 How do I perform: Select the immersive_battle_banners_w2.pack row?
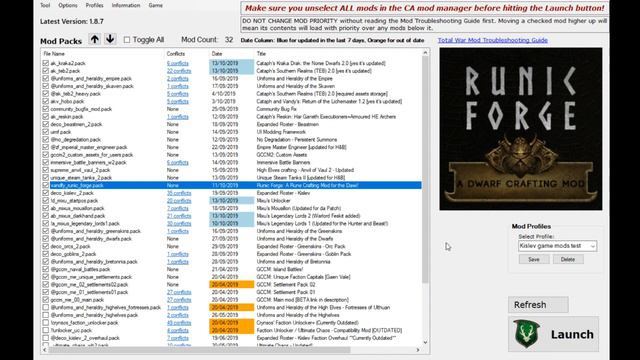(x=231, y=162)
